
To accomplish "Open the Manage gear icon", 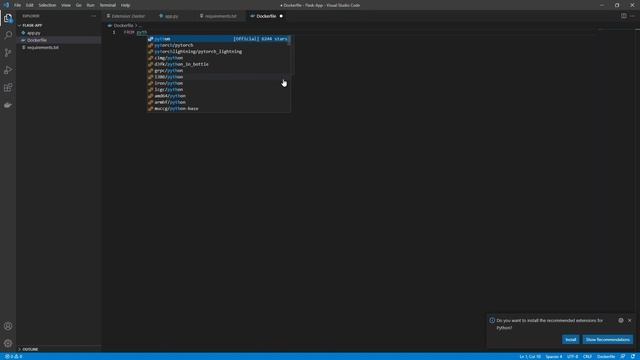I will click(x=8, y=343).
